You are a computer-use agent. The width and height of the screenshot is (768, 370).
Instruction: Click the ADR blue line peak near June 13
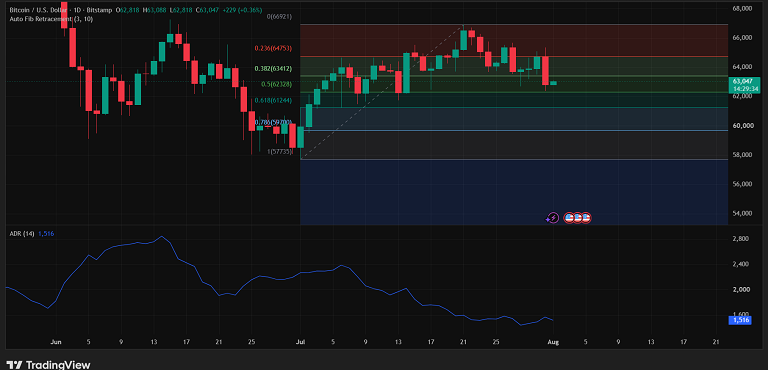[162, 236]
